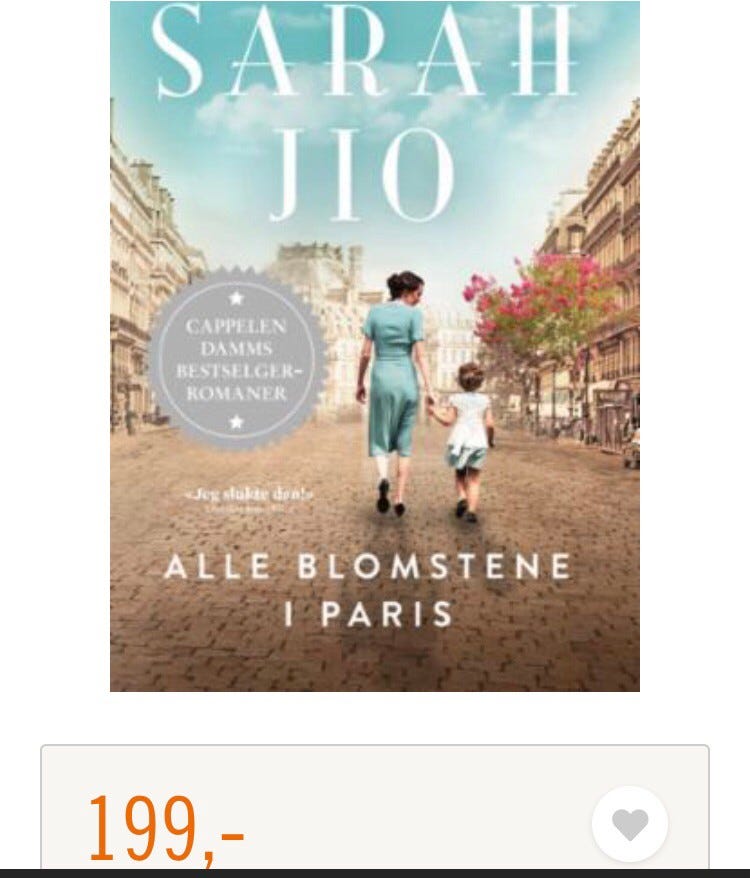
Task: Click the author name SARAH on cover
Action: coord(365,50)
